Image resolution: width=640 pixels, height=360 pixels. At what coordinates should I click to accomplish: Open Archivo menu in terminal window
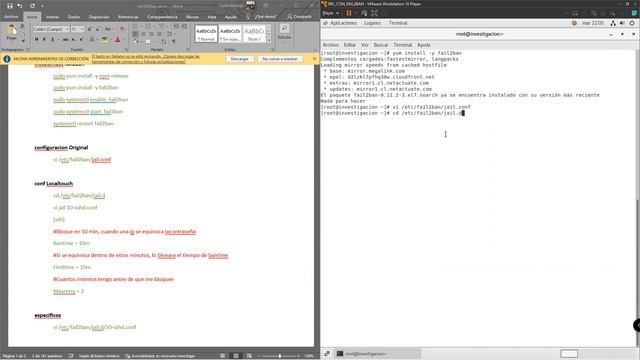(x=331, y=45)
